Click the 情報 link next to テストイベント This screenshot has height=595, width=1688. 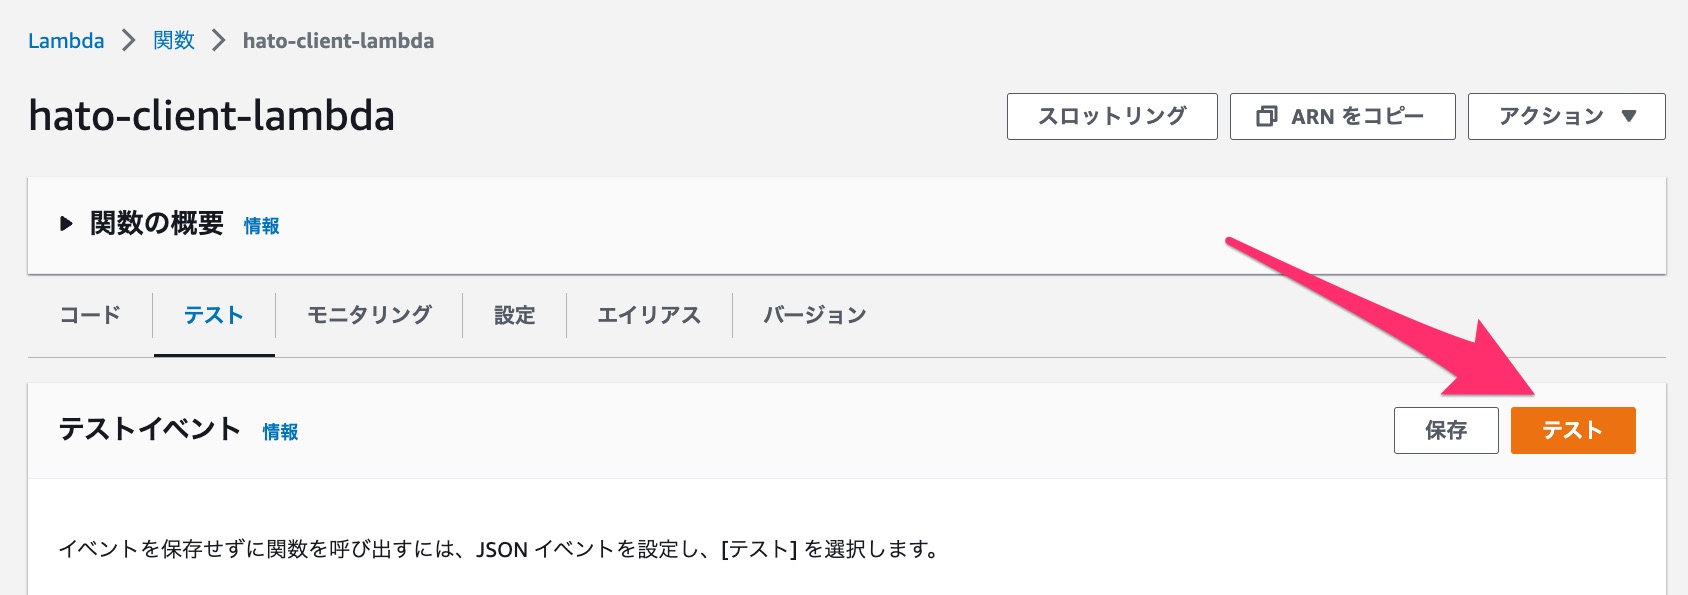tap(280, 433)
